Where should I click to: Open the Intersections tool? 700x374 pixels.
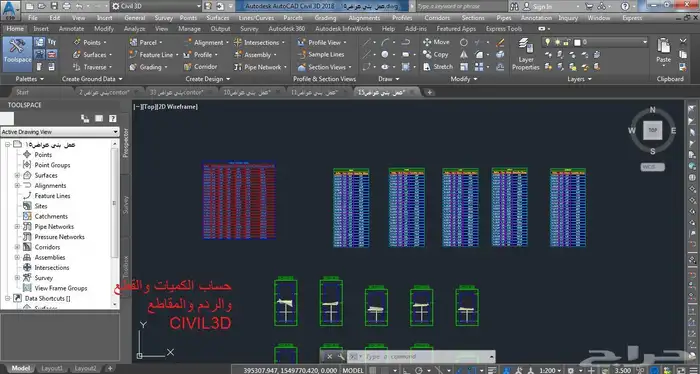(x=259, y=42)
